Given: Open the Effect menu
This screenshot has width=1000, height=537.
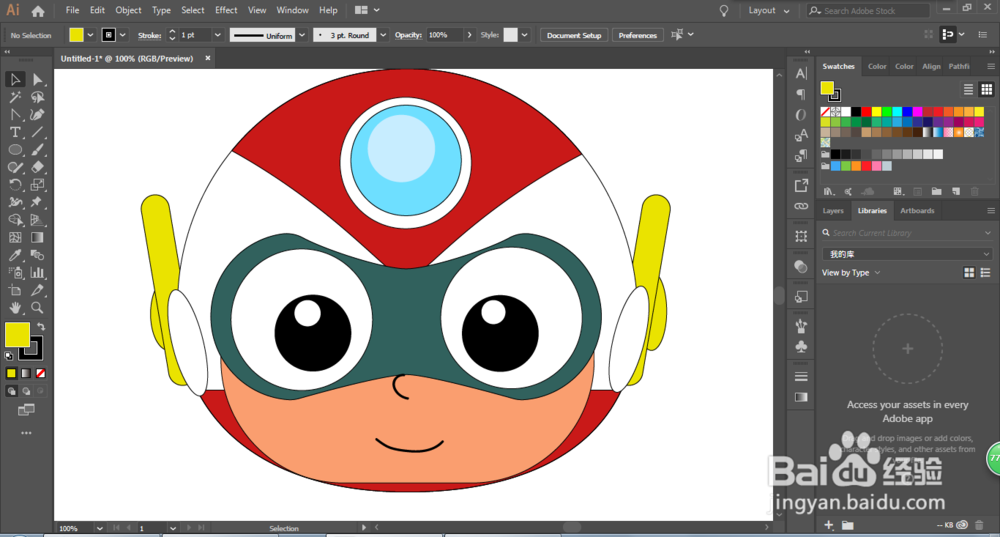Looking at the screenshot, I should [x=226, y=10].
